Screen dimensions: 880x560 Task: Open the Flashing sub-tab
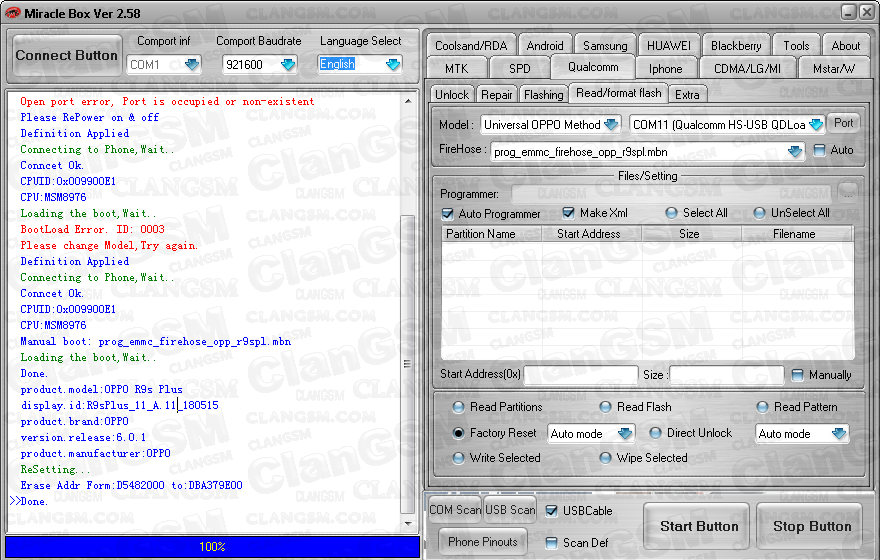pyautogui.click(x=543, y=94)
